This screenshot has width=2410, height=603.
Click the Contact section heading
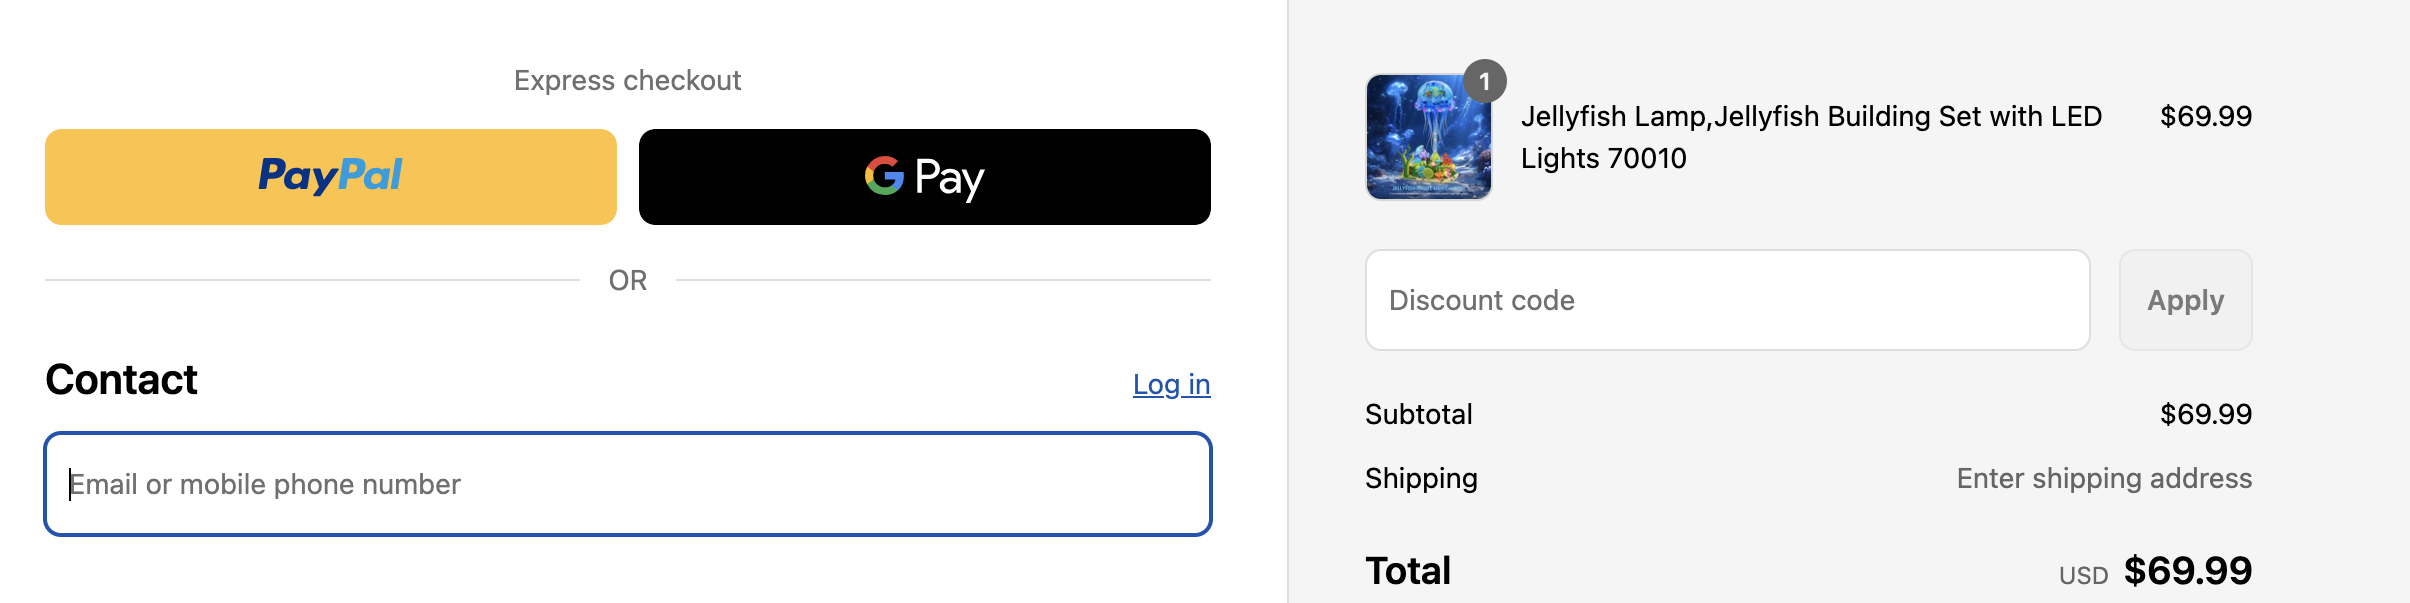(121, 380)
